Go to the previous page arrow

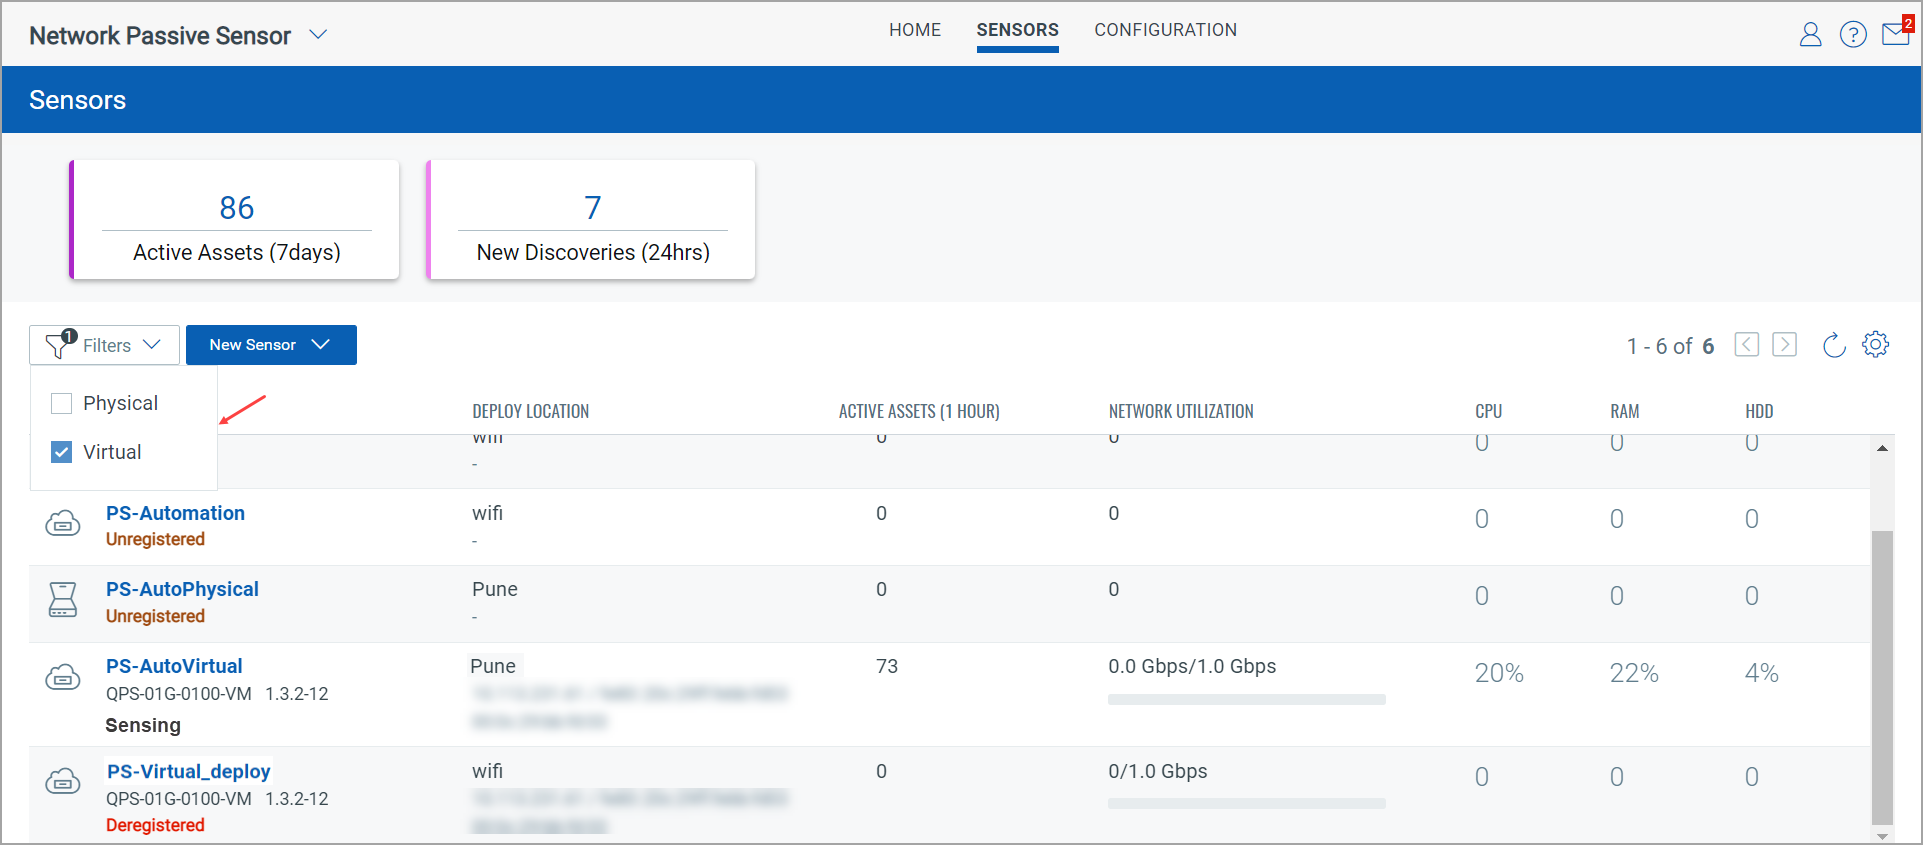point(1746,345)
